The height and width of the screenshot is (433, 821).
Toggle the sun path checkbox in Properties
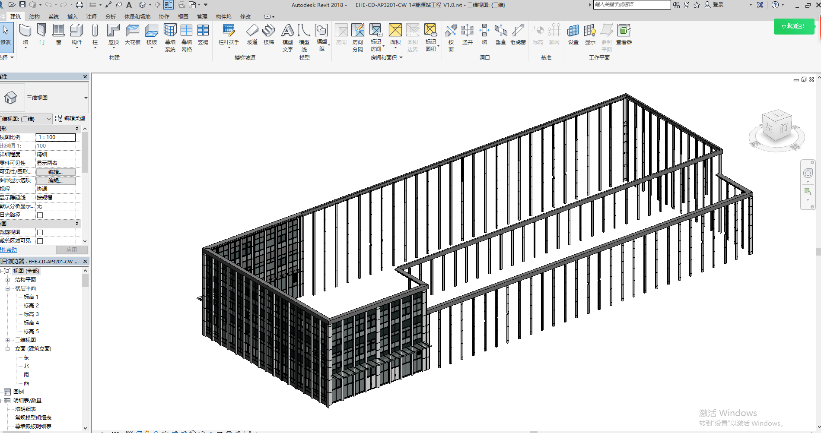click(40, 215)
